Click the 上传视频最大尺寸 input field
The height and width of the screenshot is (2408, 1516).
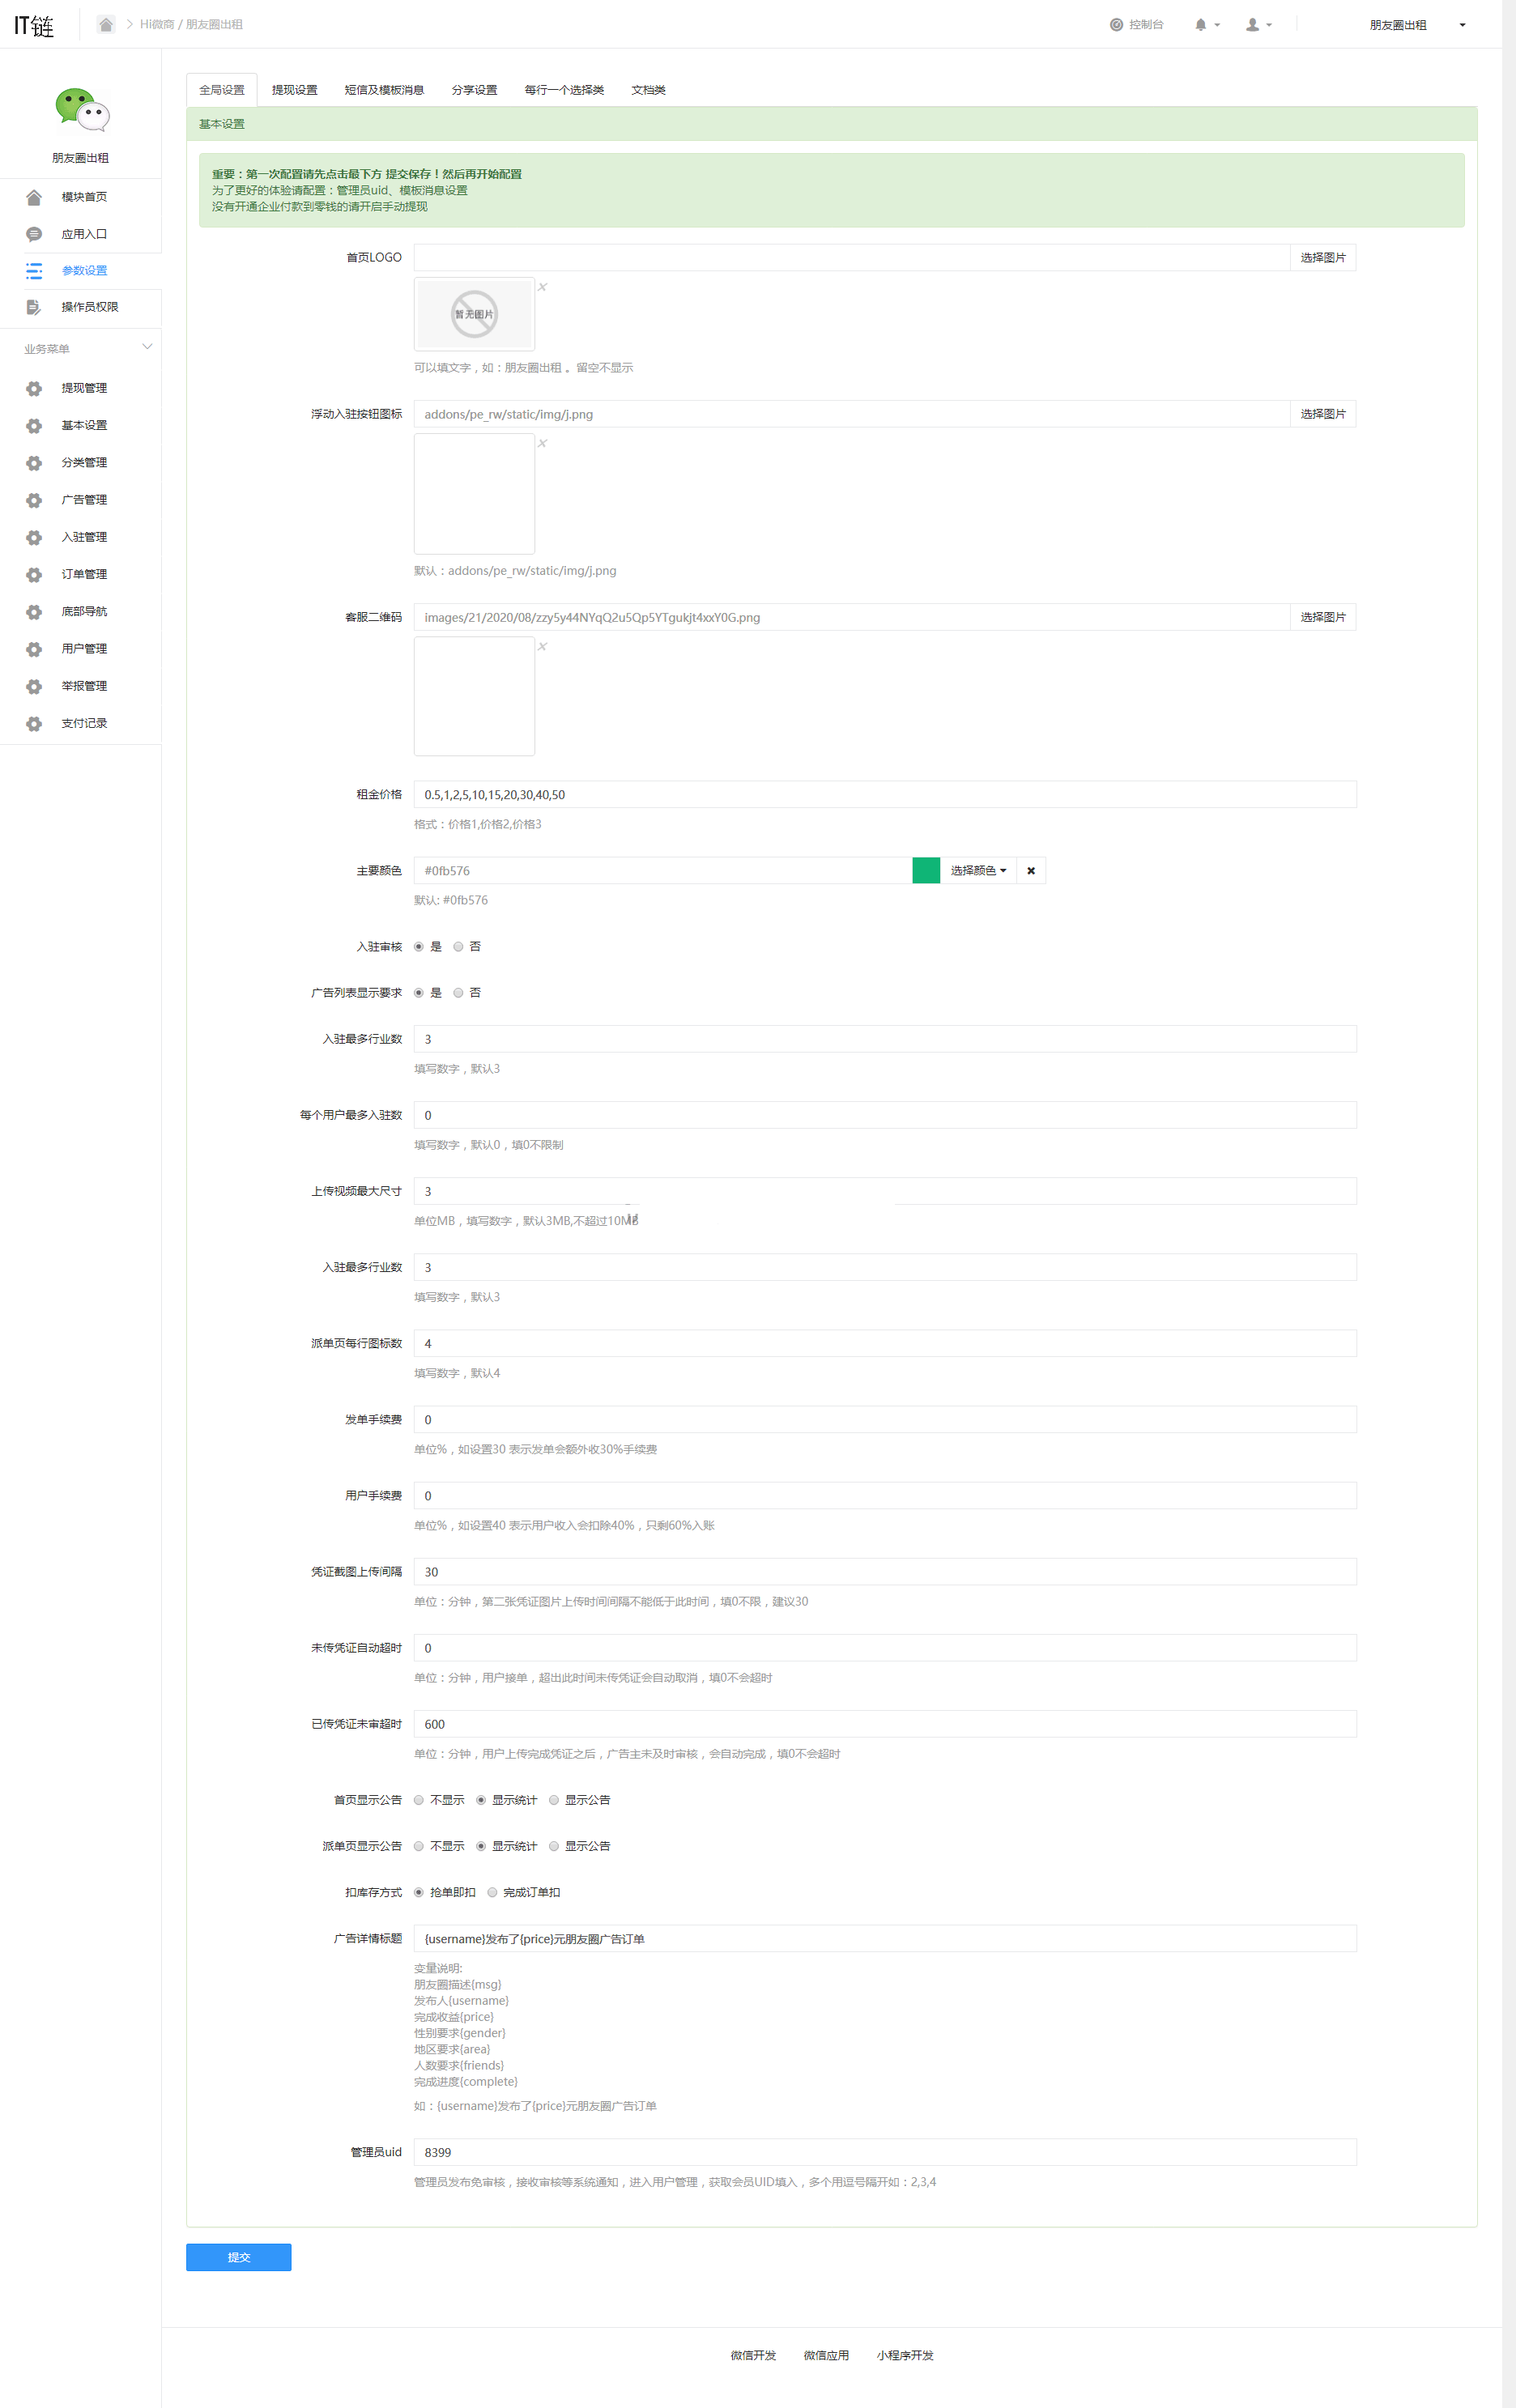[885, 1191]
